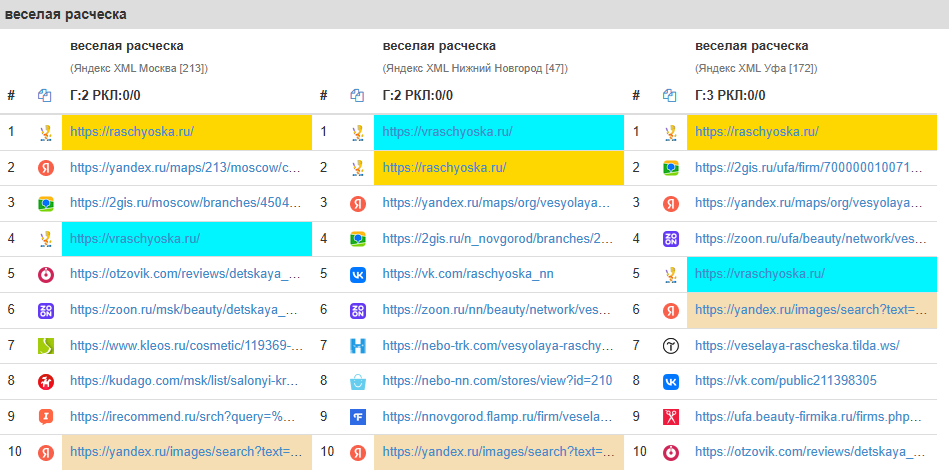
Task: Open the yandex.ru/images/search link in the Москва list
Action: tap(185, 452)
